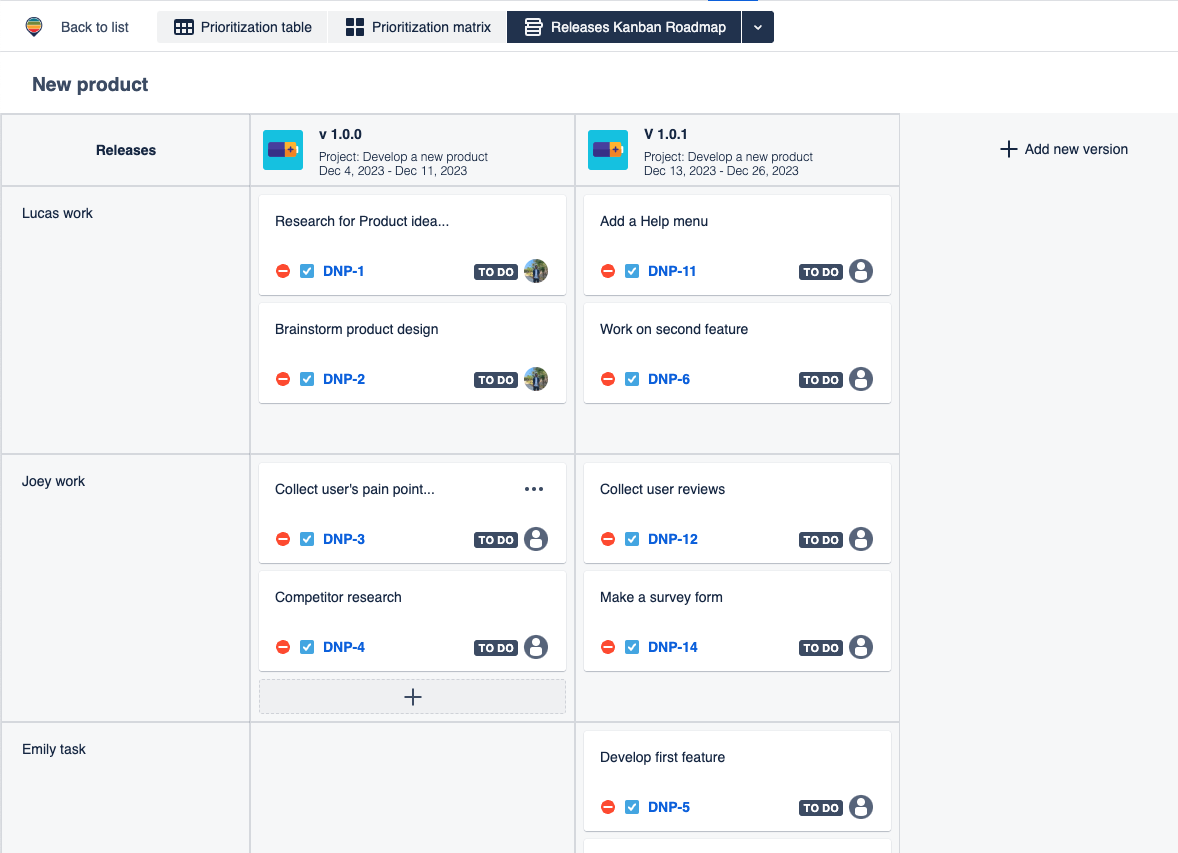Go Back to list
The height and width of the screenshot is (853, 1178).
pos(94,27)
